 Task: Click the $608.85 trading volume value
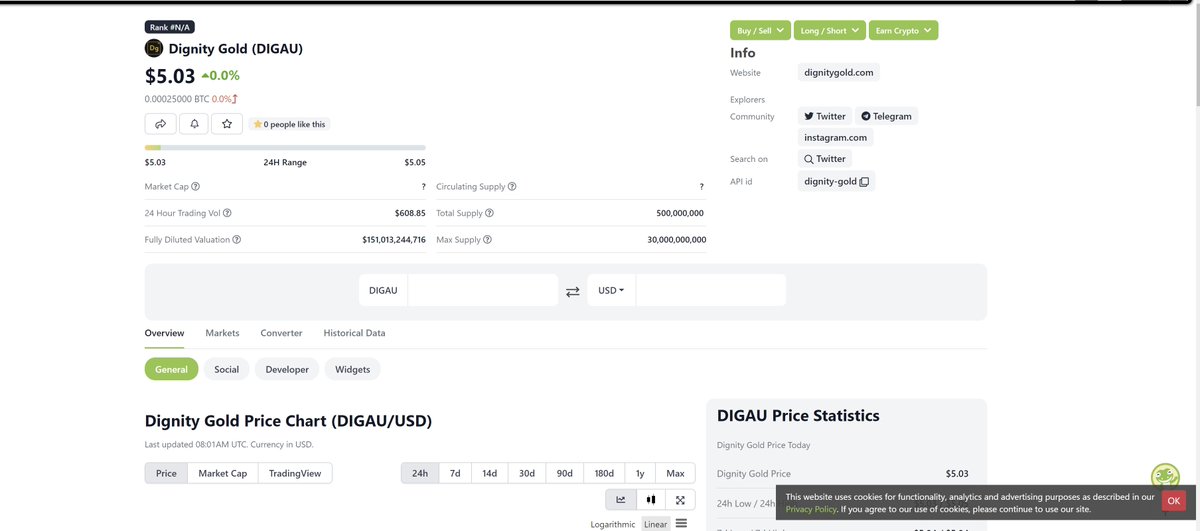(x=410, y=213)
